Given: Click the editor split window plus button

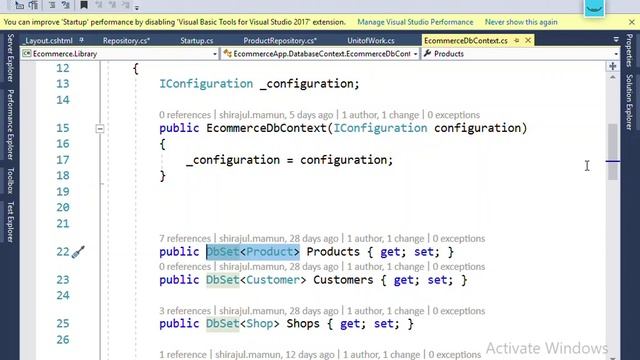Looking at the screenshot, I should [612, 66].
